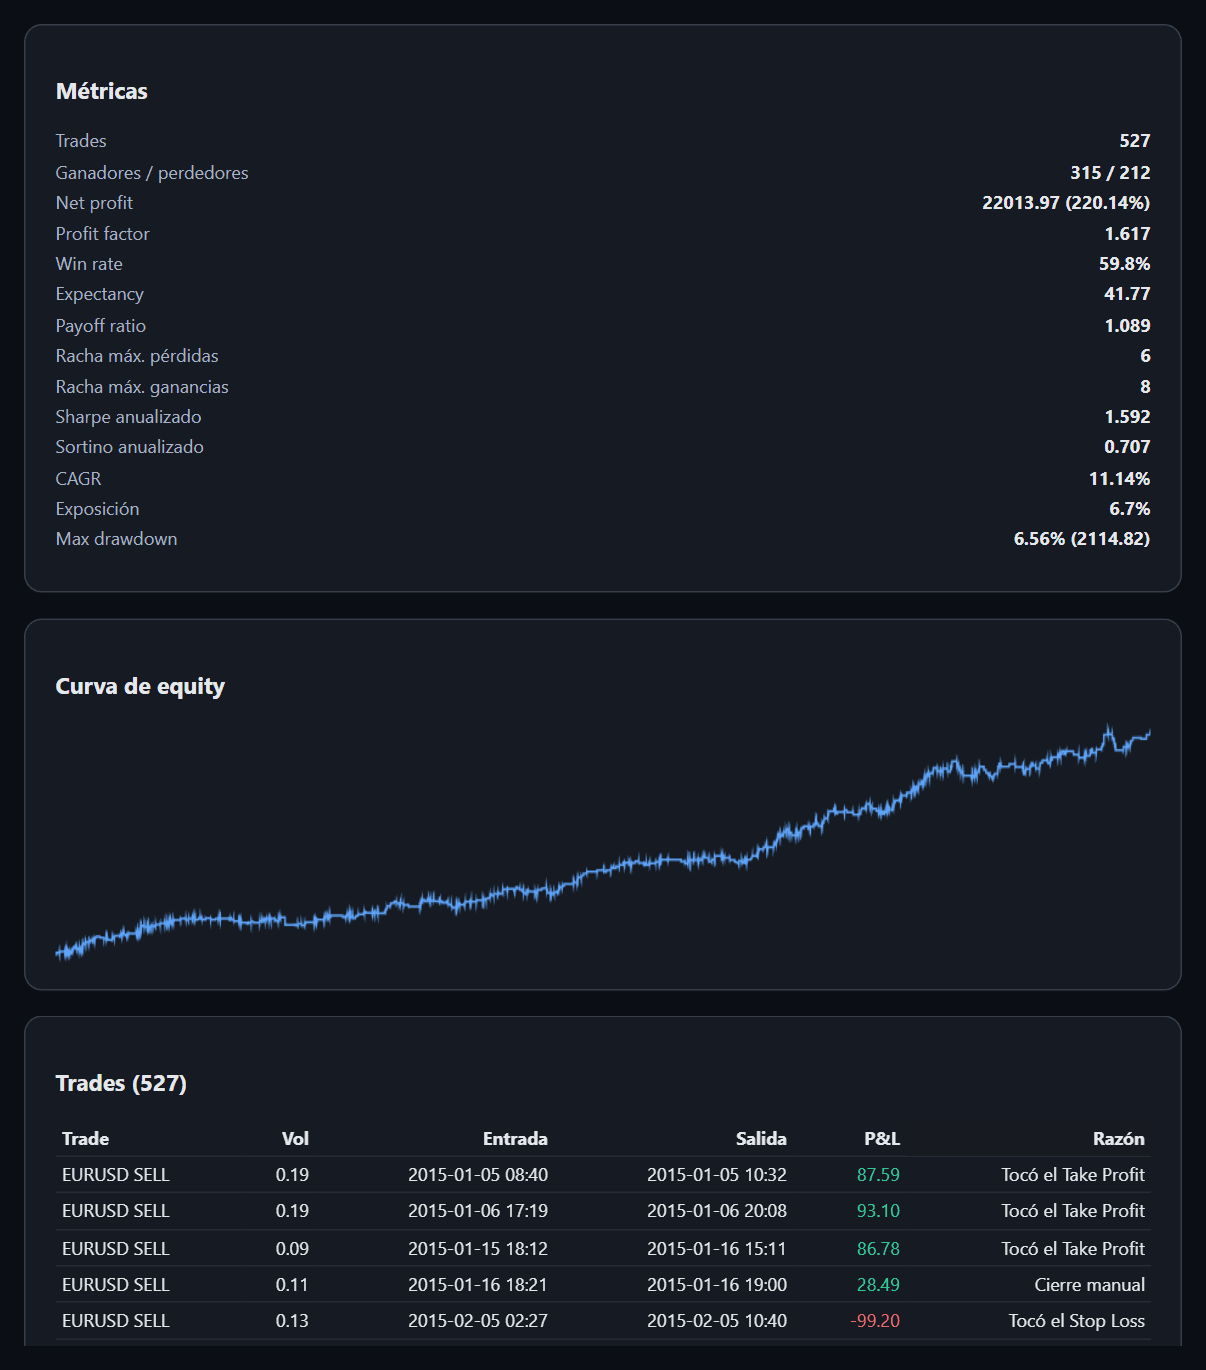Click the 'P&L' column header
Viewport: 1206px width, 1370px height.
[882, 1139]
